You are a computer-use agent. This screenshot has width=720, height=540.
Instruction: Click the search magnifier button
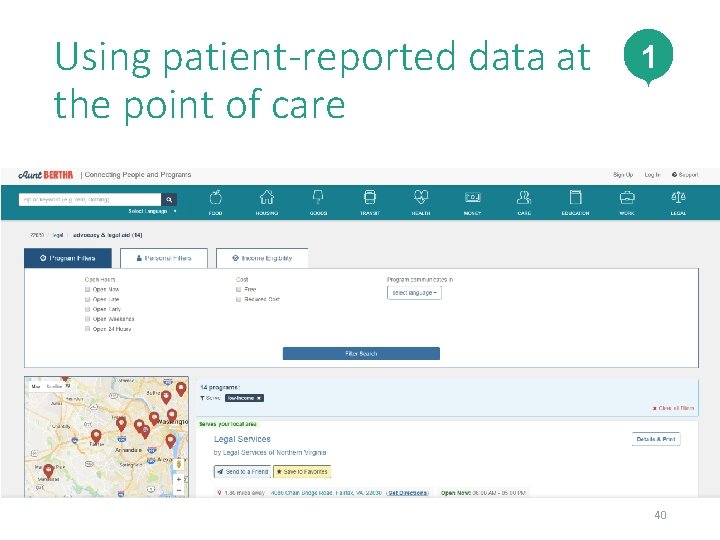pyautogui.click(x=169, y=199)
